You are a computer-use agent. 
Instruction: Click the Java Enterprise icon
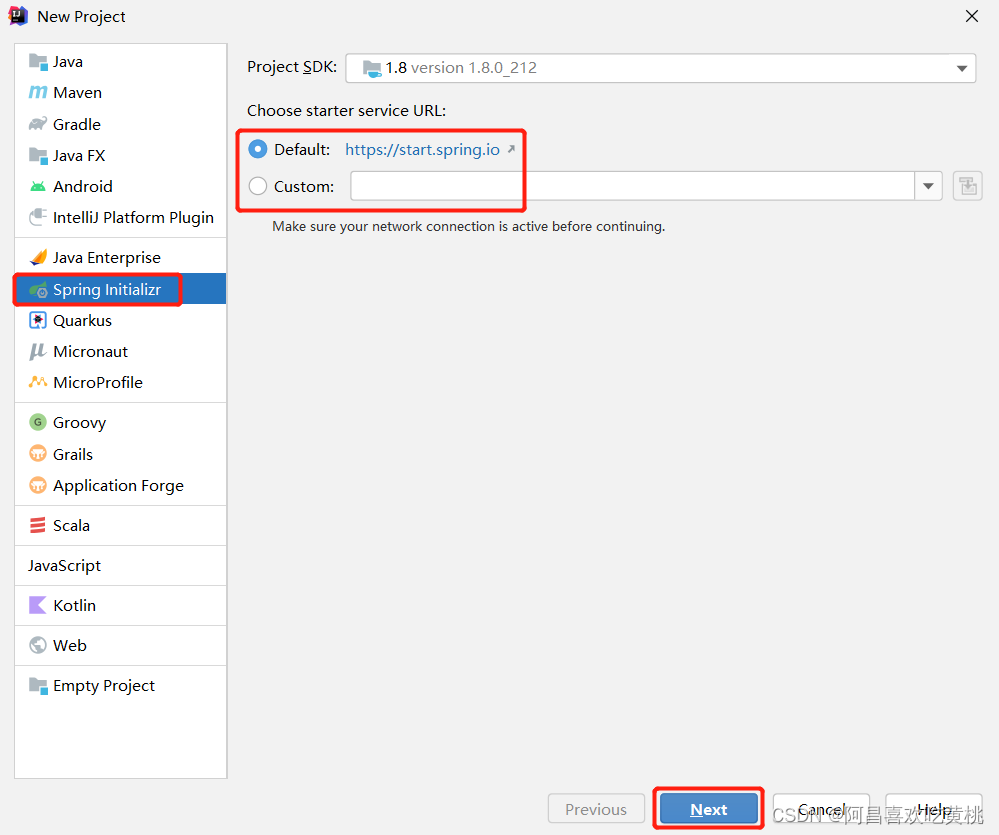[38, 257]
